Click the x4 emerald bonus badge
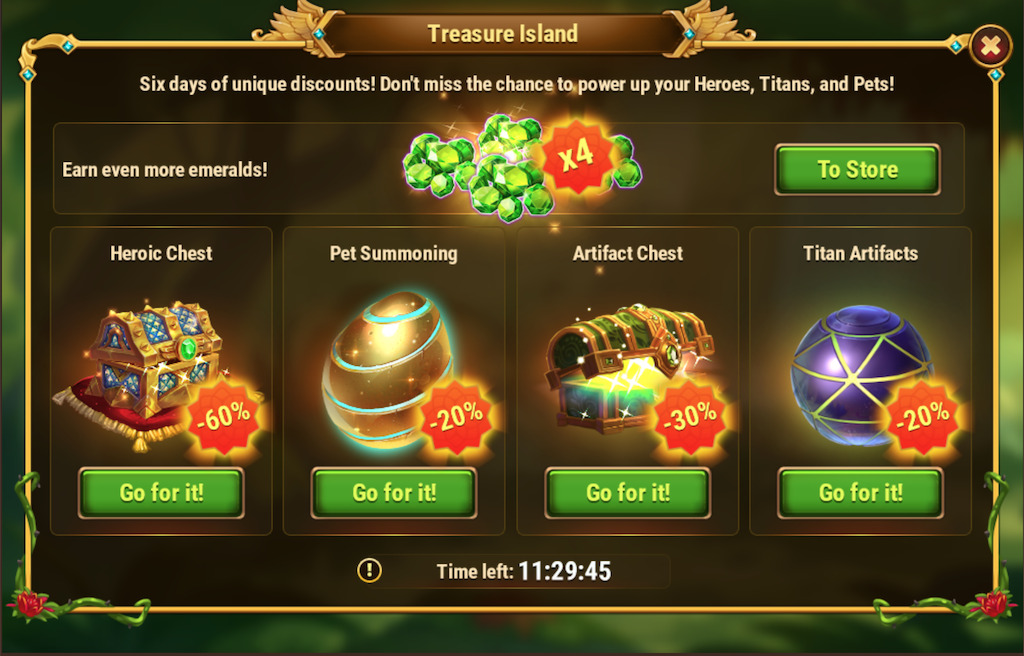The height and width of the screenshot is (656, 1024). 578,156
